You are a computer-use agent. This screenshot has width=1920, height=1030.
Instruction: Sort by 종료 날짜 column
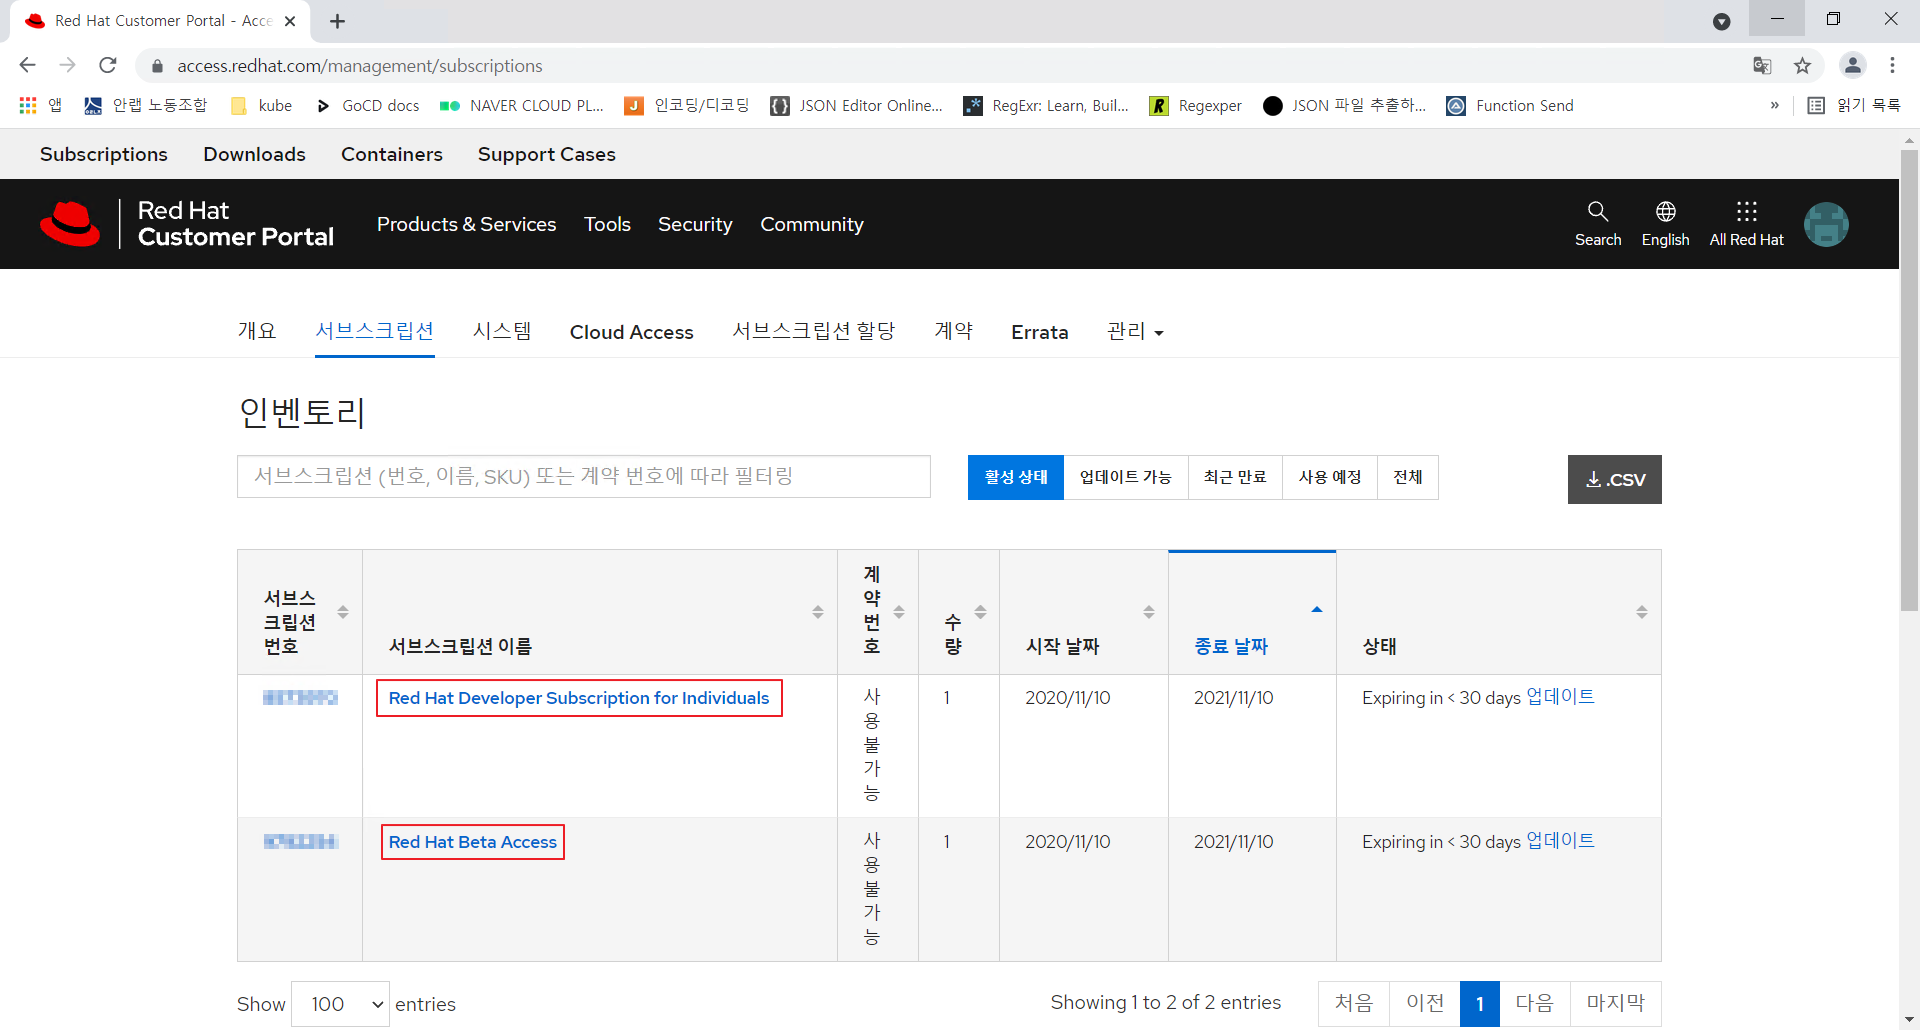[x=1252, y=612]
